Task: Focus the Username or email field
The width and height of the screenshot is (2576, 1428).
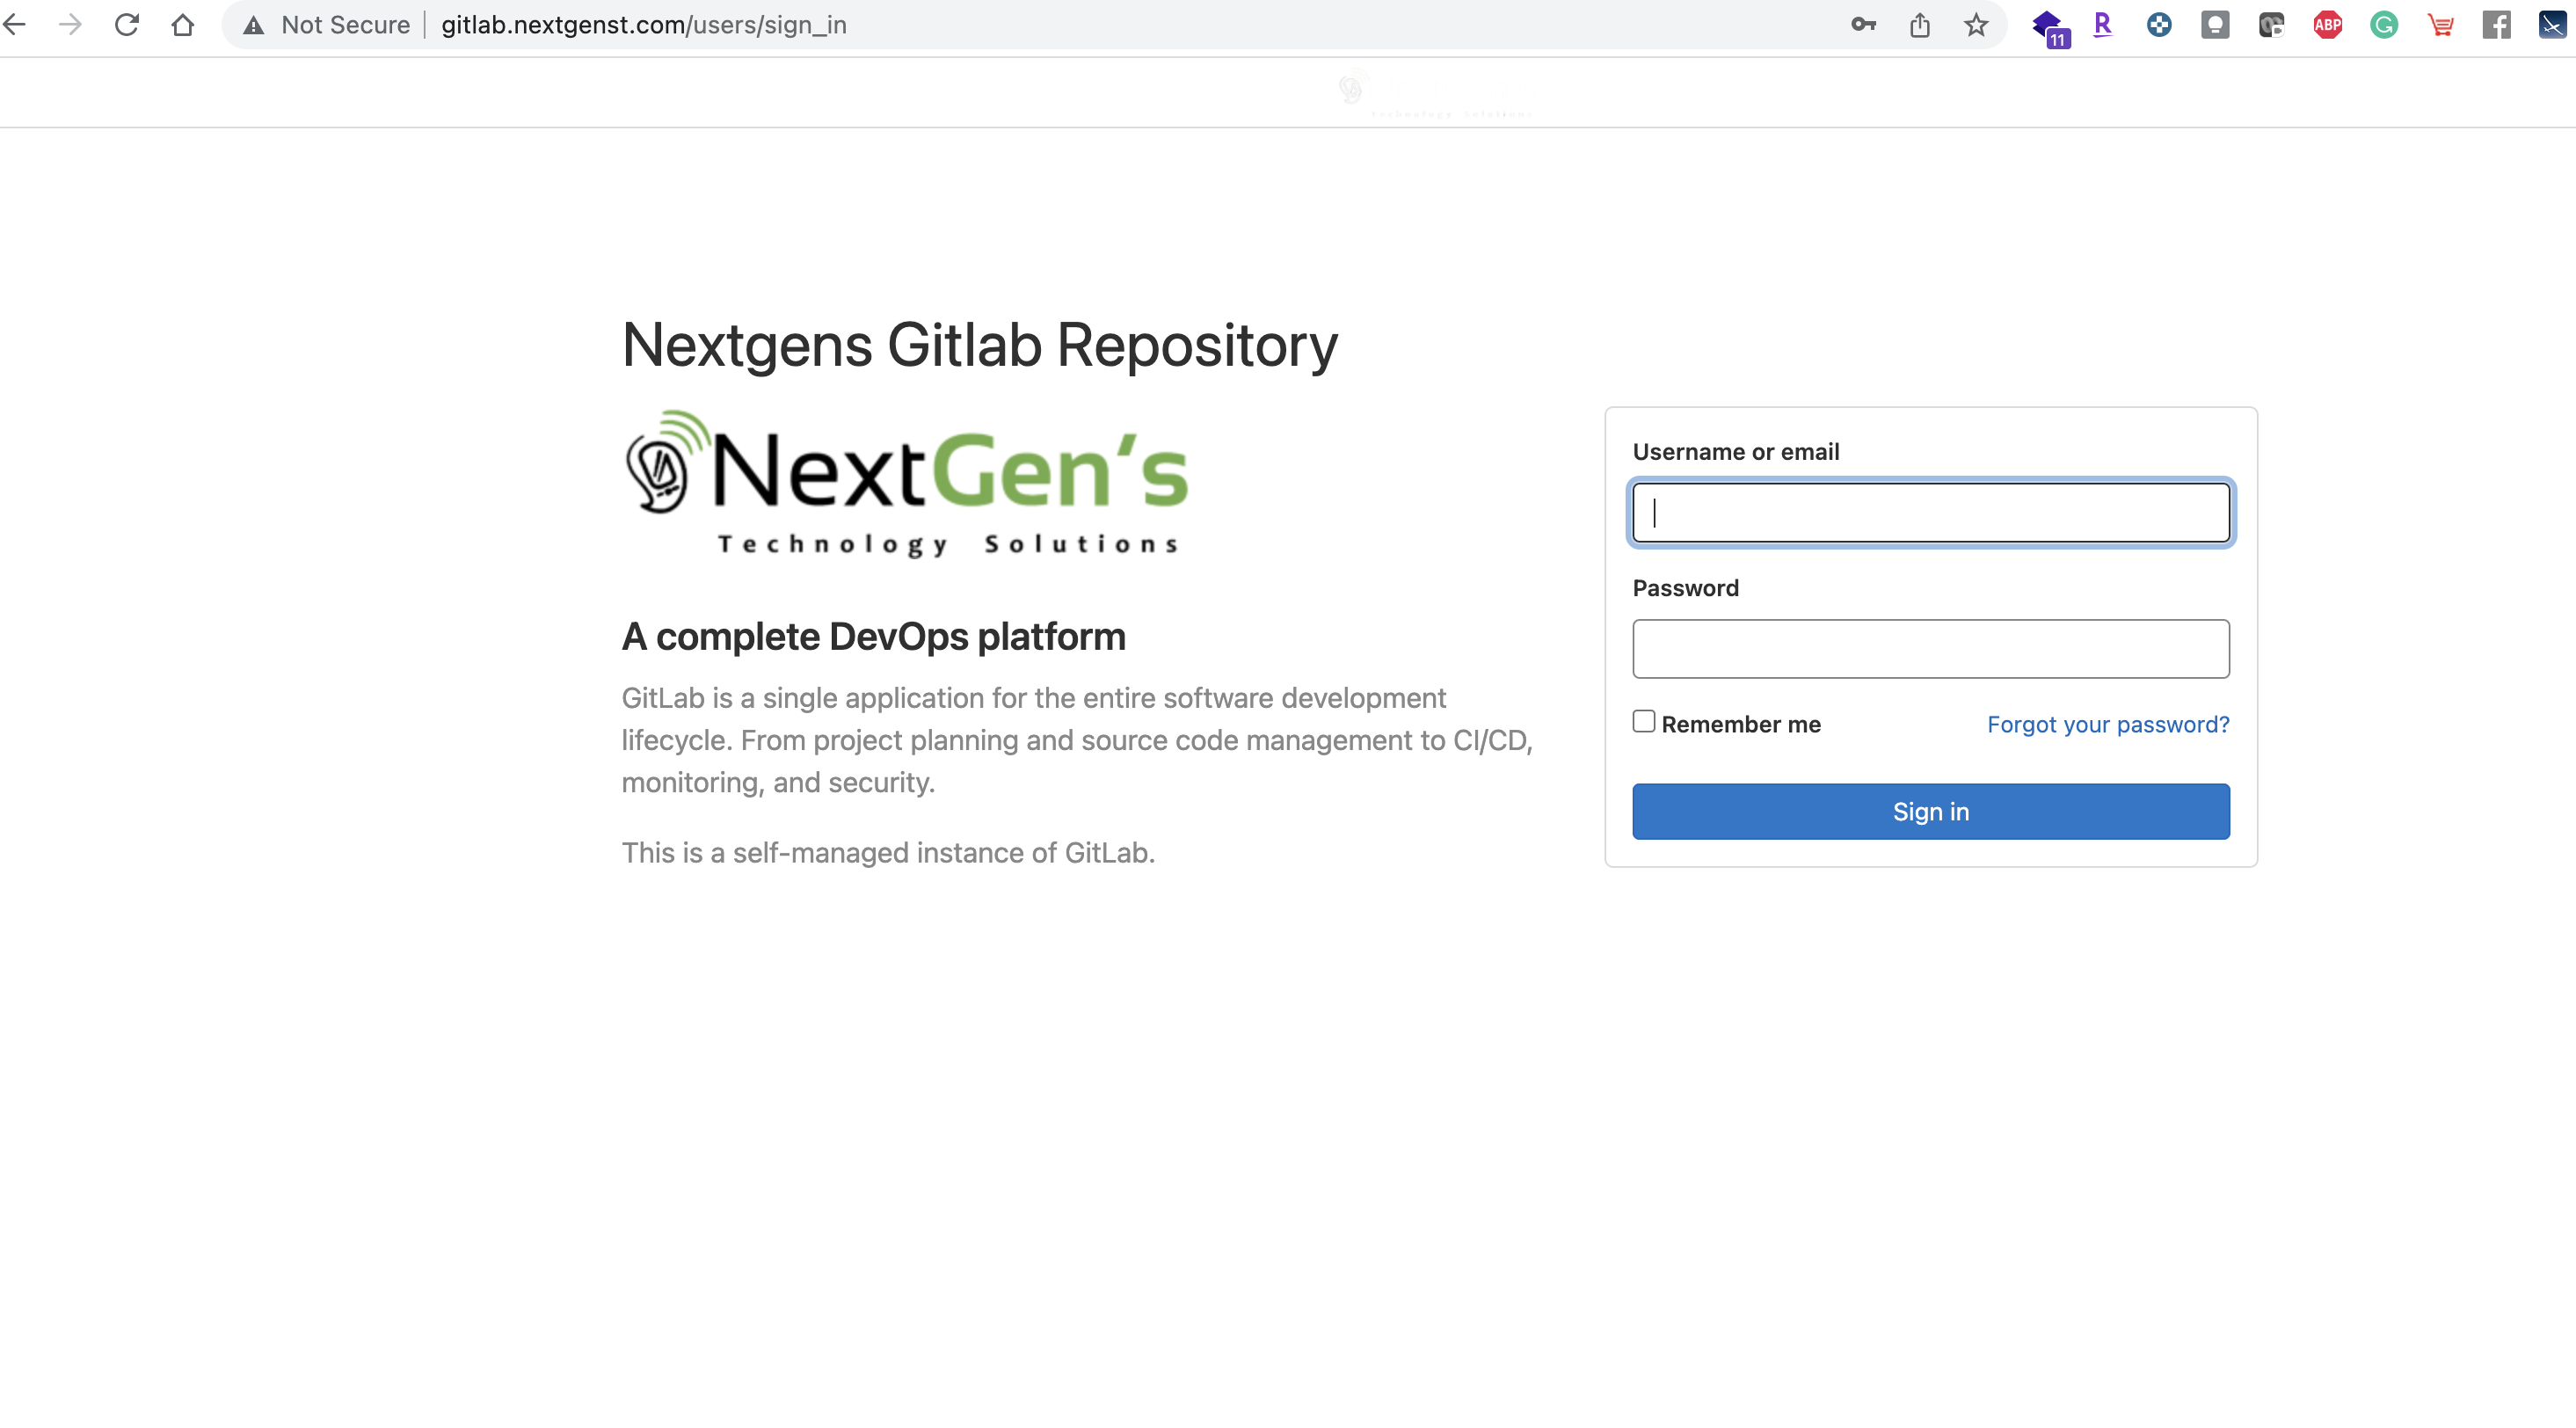Action: click(x=1931, y=513)
